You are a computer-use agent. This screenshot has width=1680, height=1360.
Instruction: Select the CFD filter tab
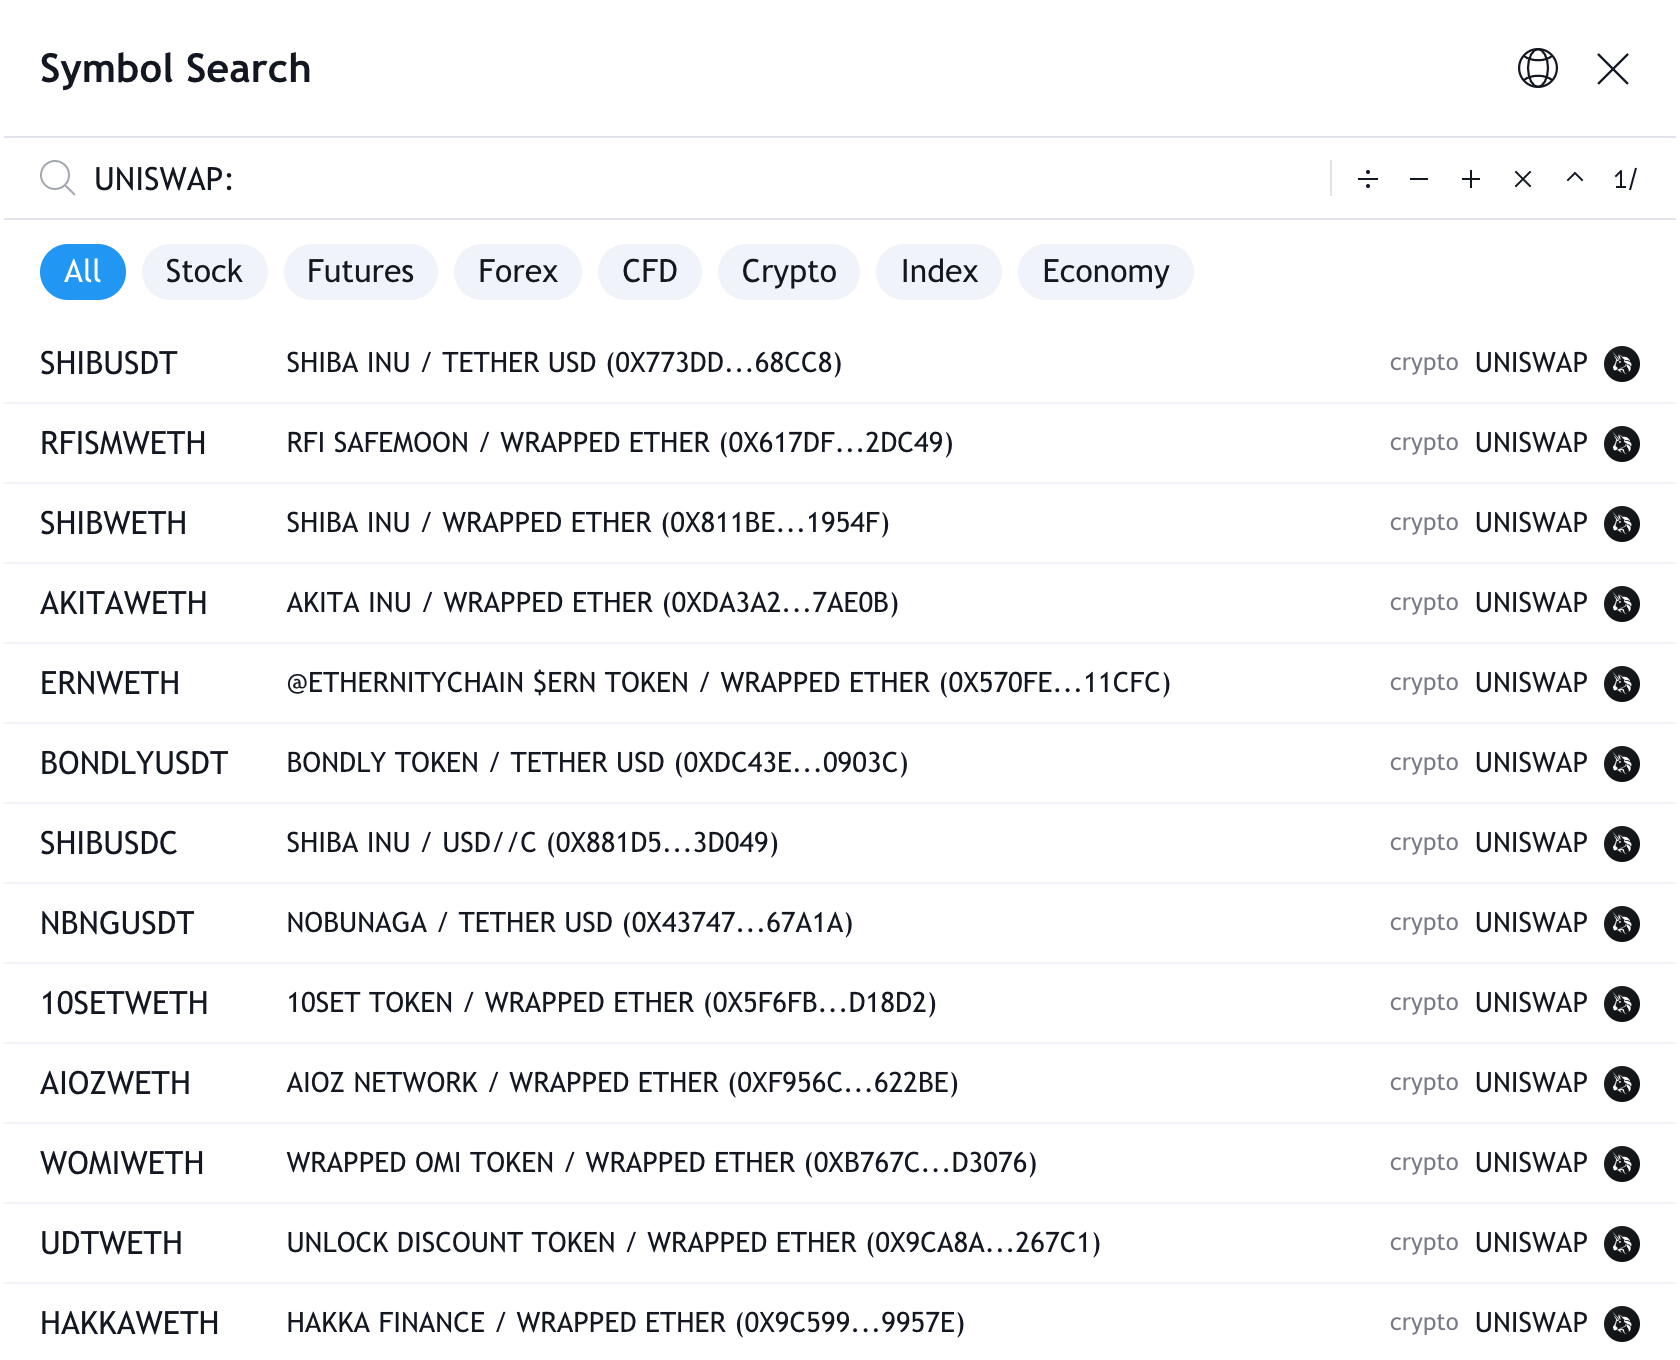click(x=650, y=272)
